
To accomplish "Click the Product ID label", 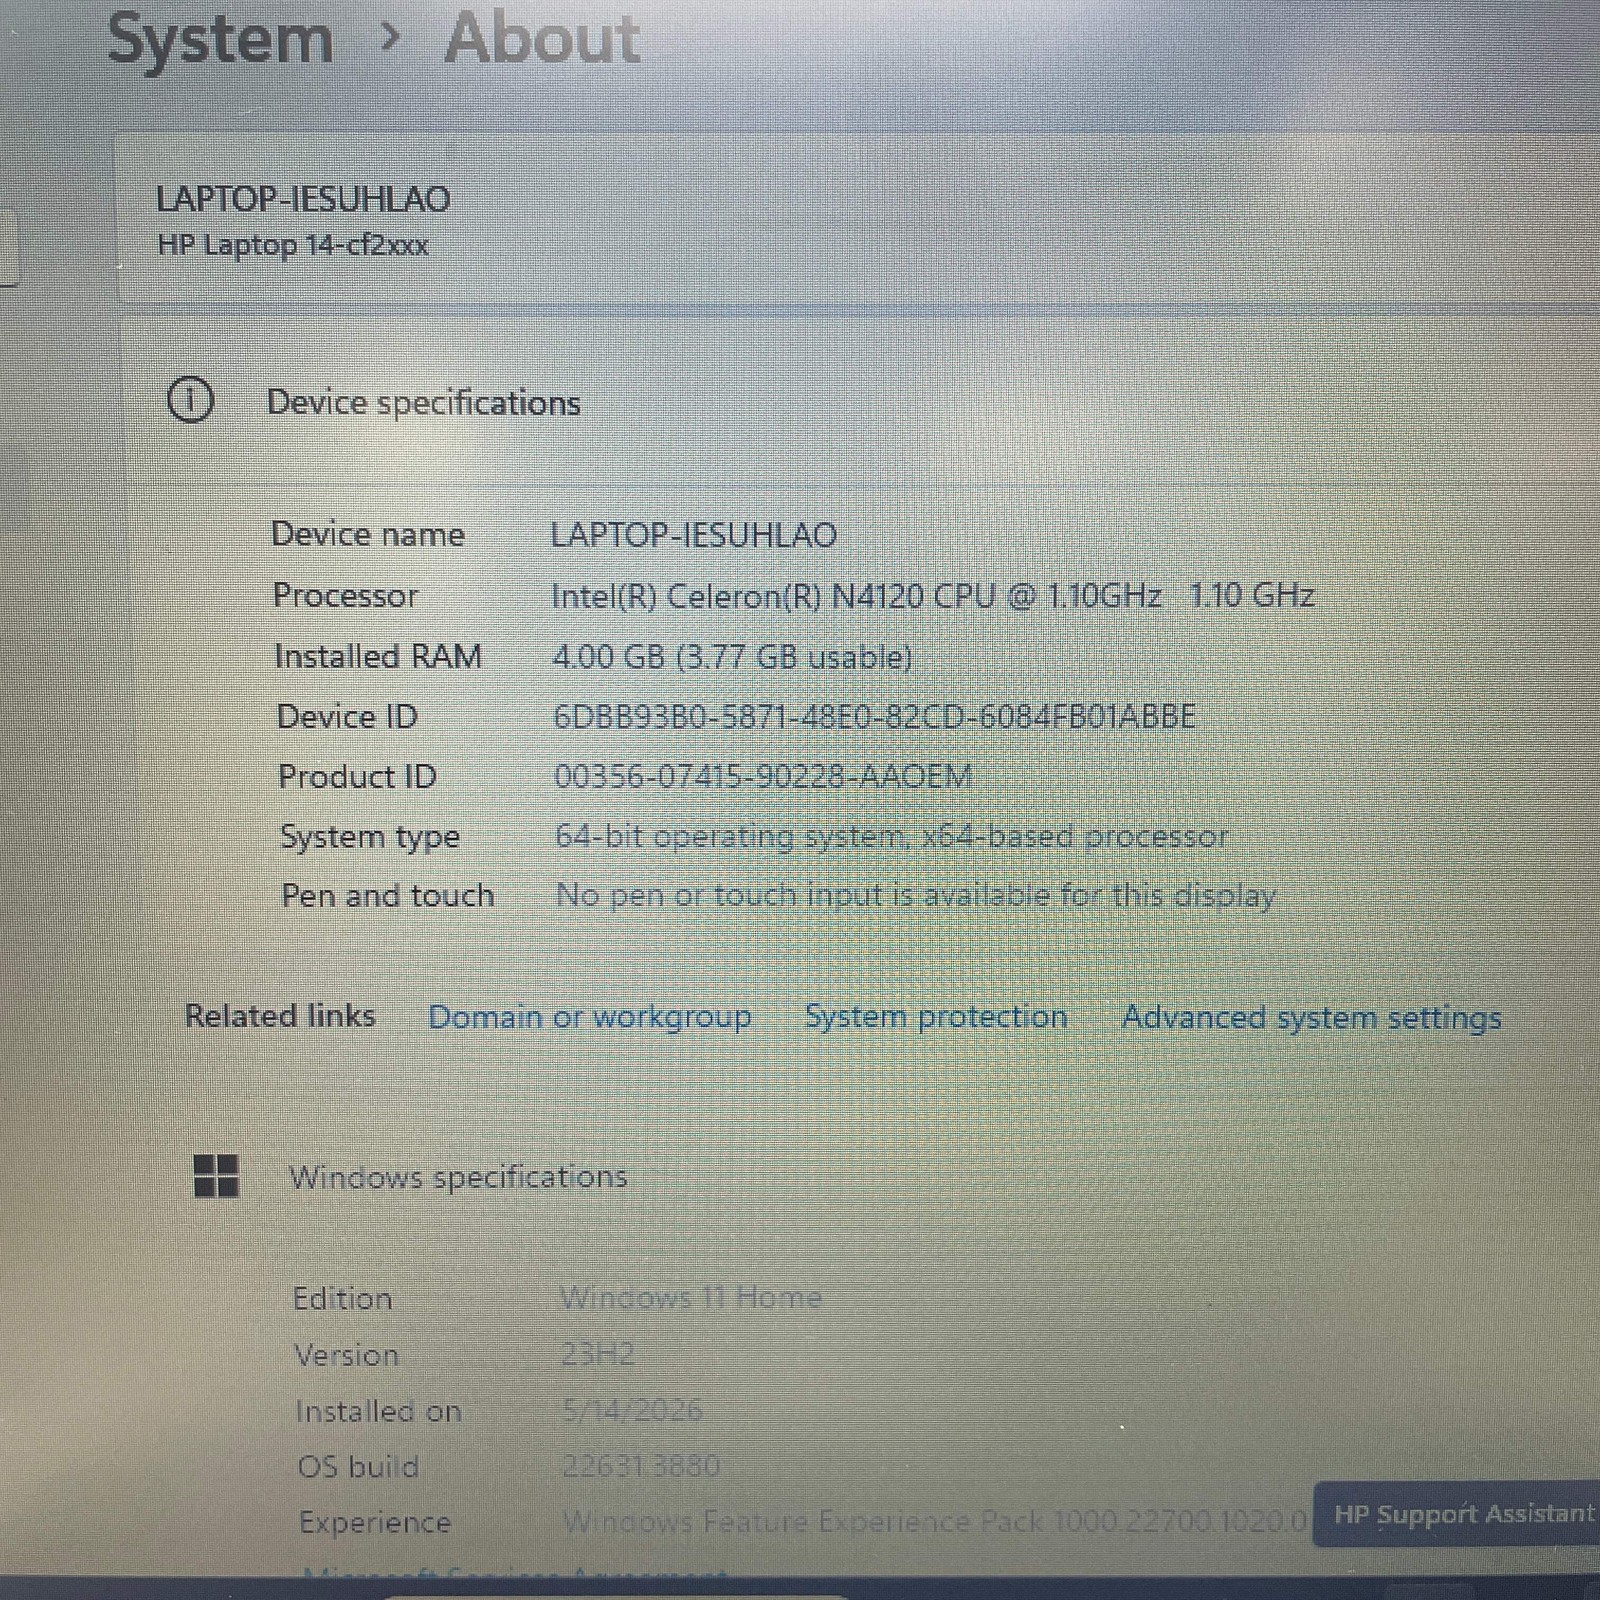I will (357, 776).
